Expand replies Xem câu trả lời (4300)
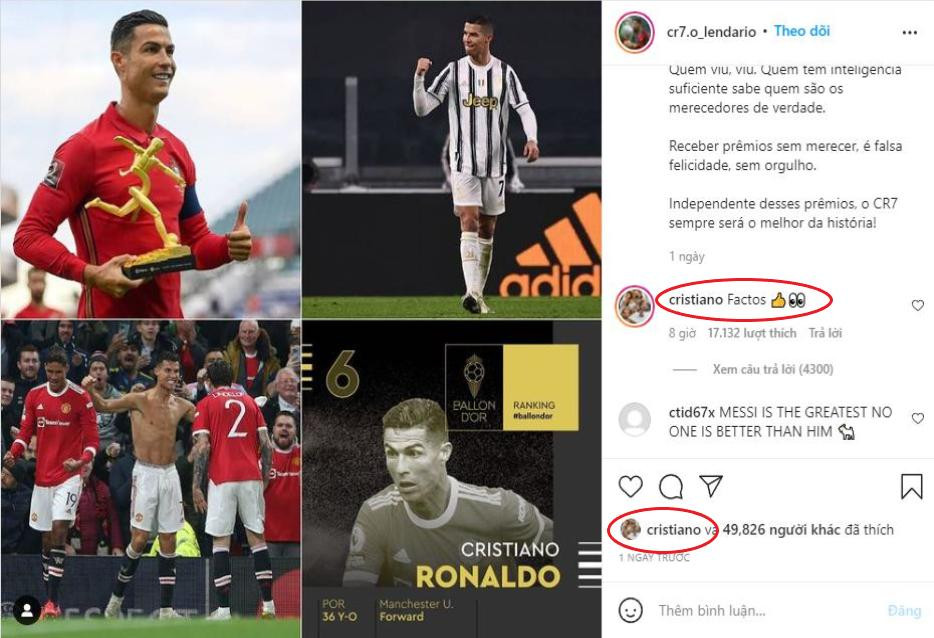Viewport: 934px width, 638px height. click(773, 369)
